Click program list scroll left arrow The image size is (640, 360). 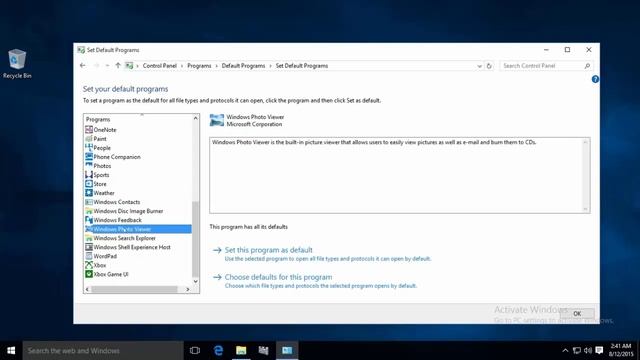point(87,289)
